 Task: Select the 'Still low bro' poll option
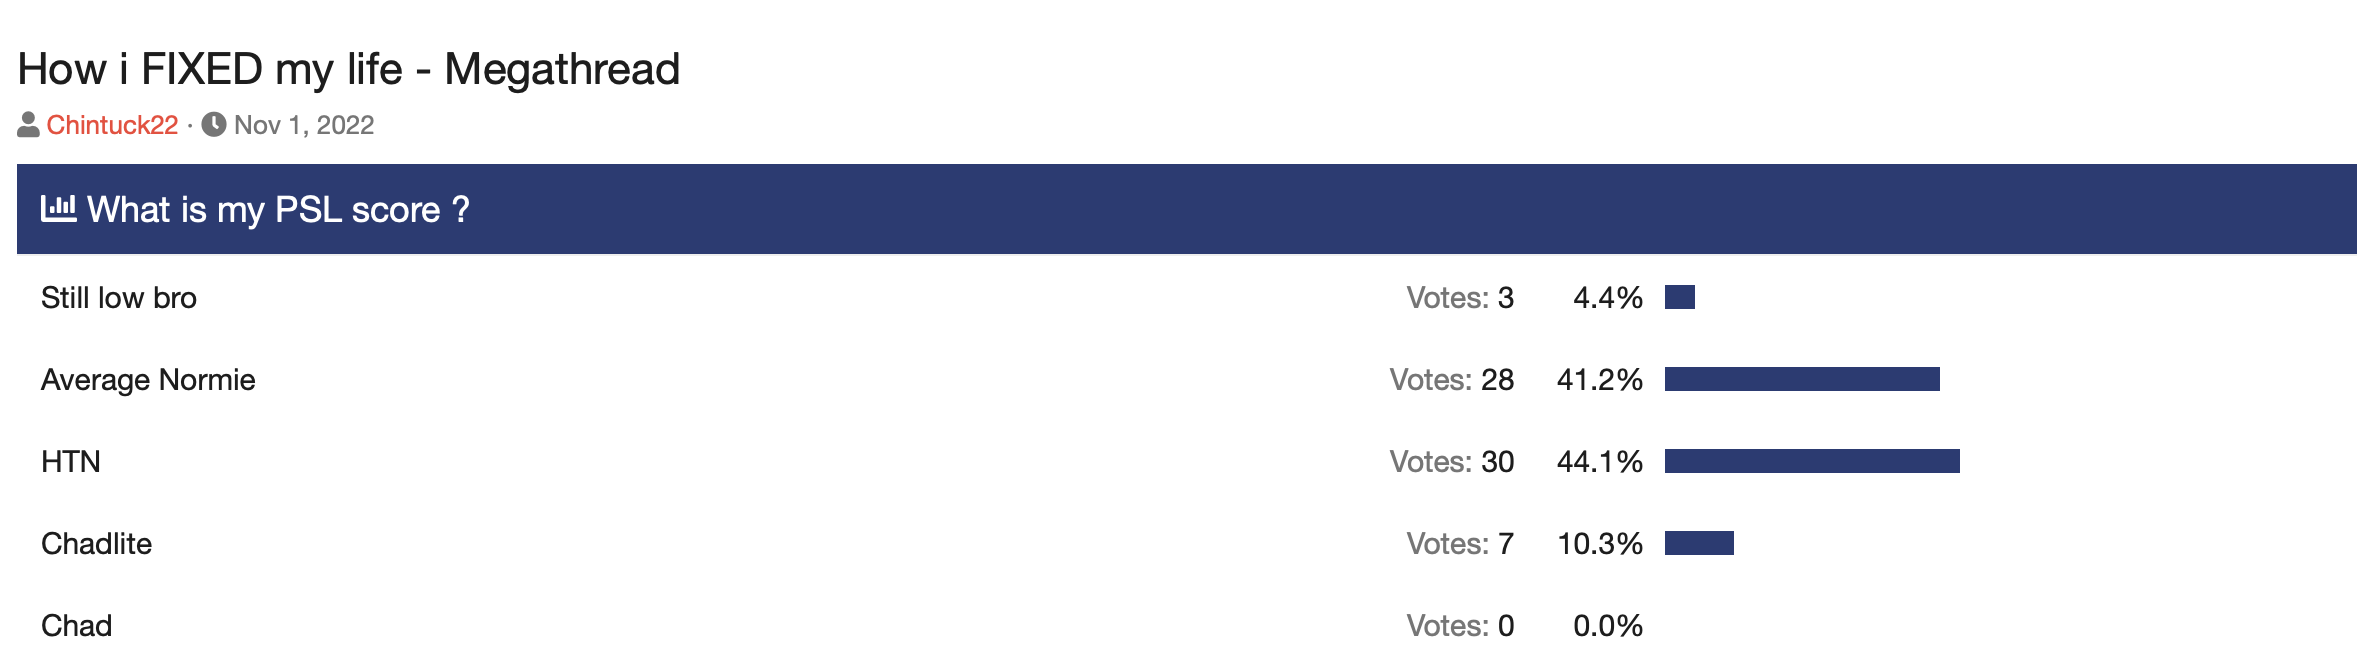coord(119,298)
